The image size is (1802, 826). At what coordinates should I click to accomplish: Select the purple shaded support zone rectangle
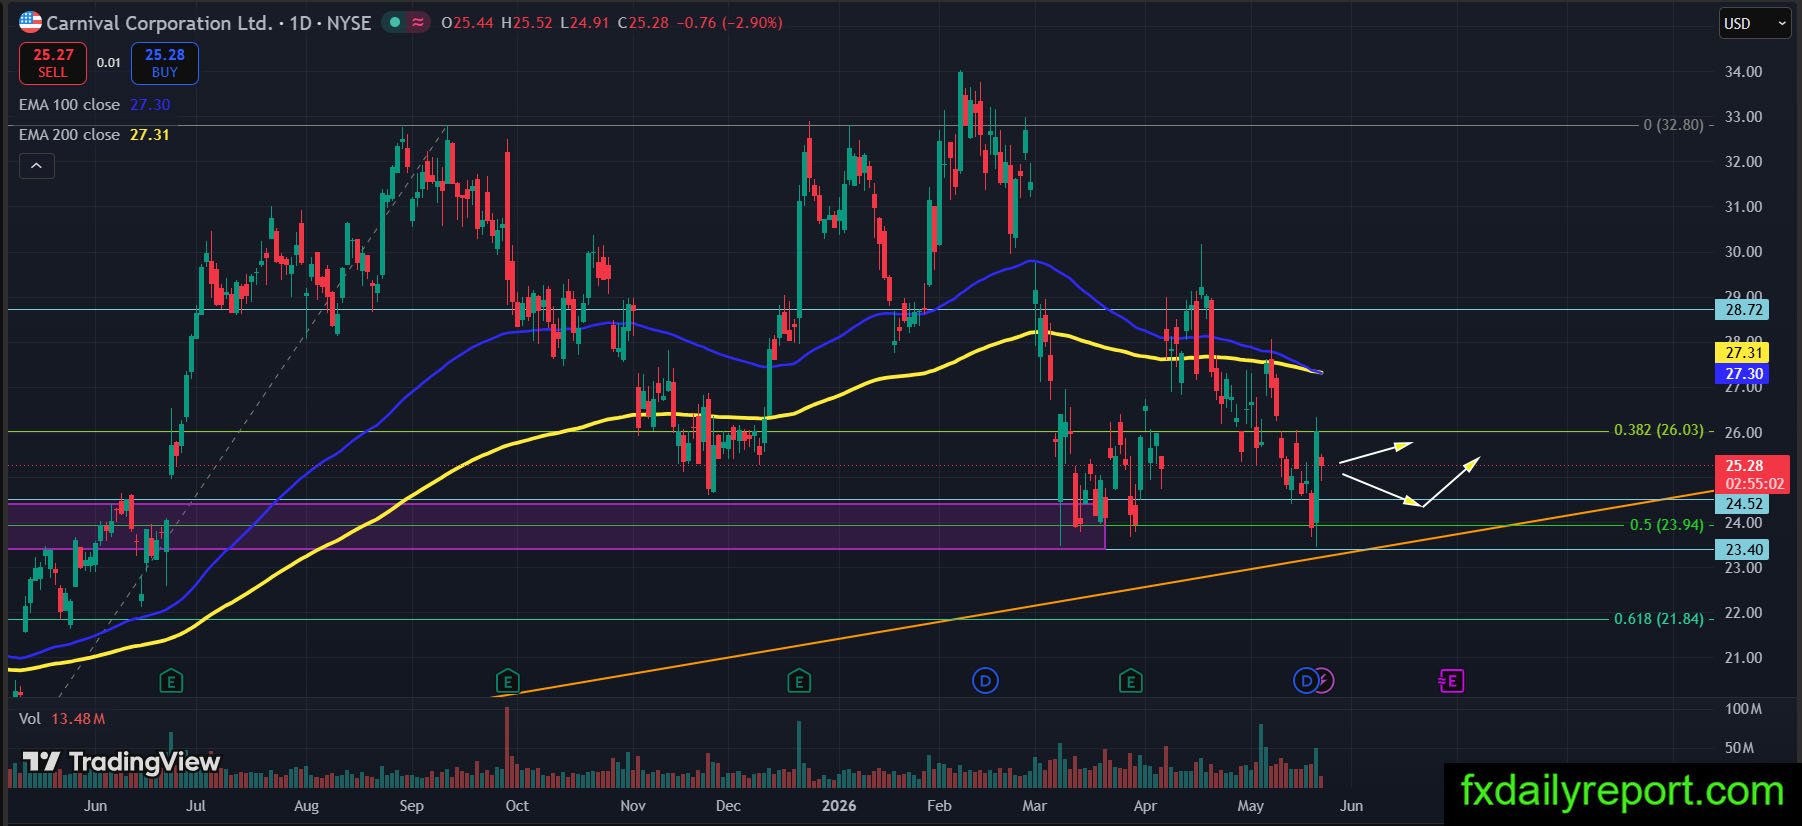tap(556, 526)
